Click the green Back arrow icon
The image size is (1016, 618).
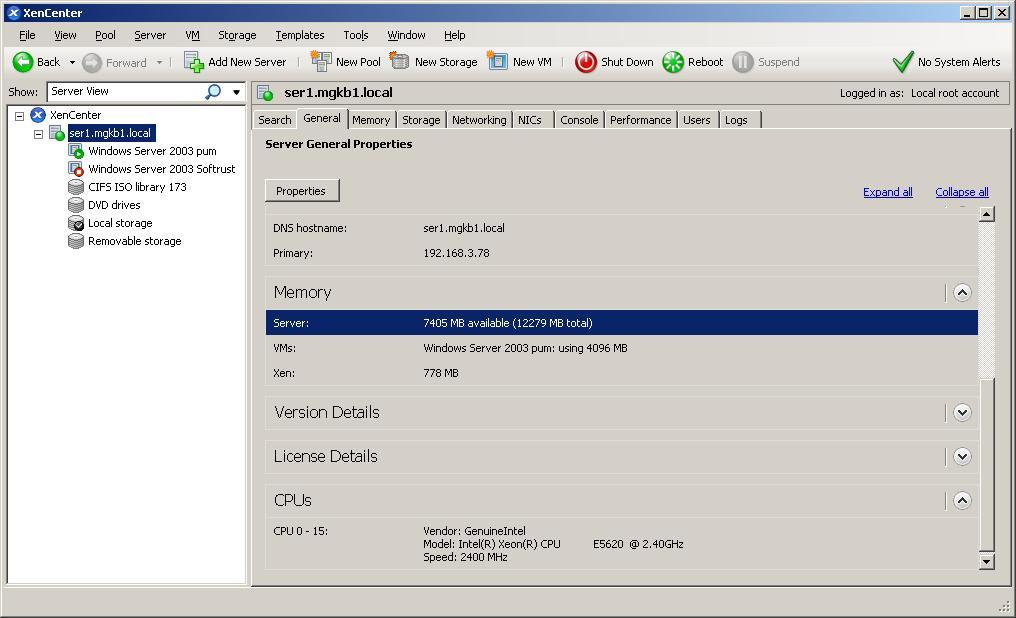pos(23,62)
